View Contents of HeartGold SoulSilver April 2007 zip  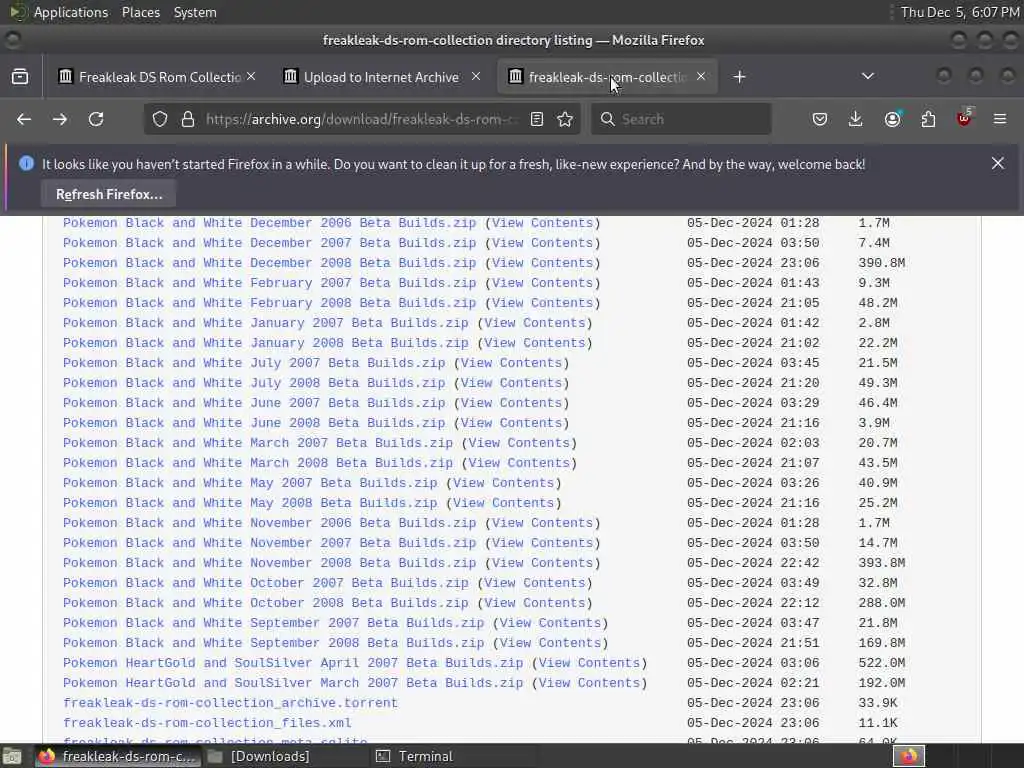tap(589, 663)
